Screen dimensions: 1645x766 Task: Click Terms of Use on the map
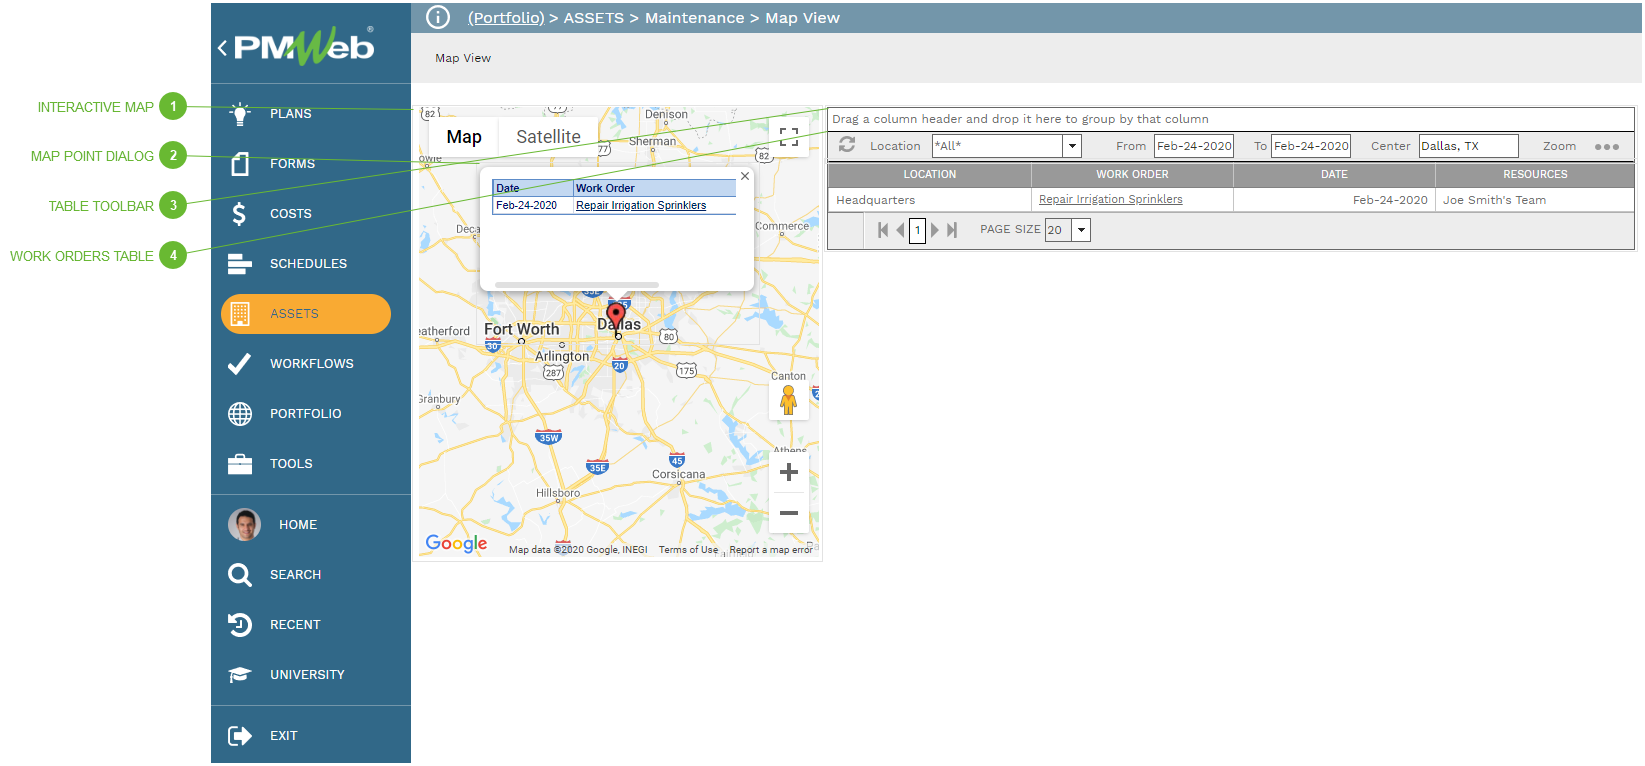[x=688, y=550]
